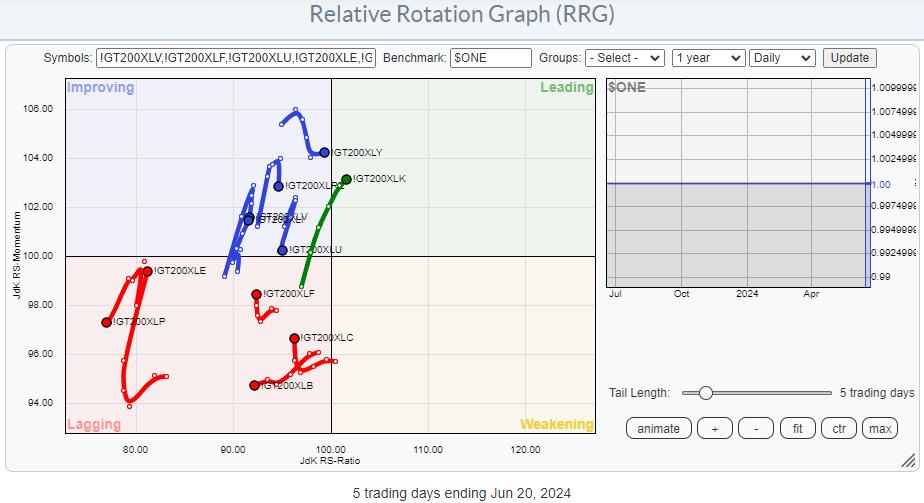Image resolution: width=924 pixels, height=503 pixels.
Task: Click the fit button
Action: tap(798, 428)
